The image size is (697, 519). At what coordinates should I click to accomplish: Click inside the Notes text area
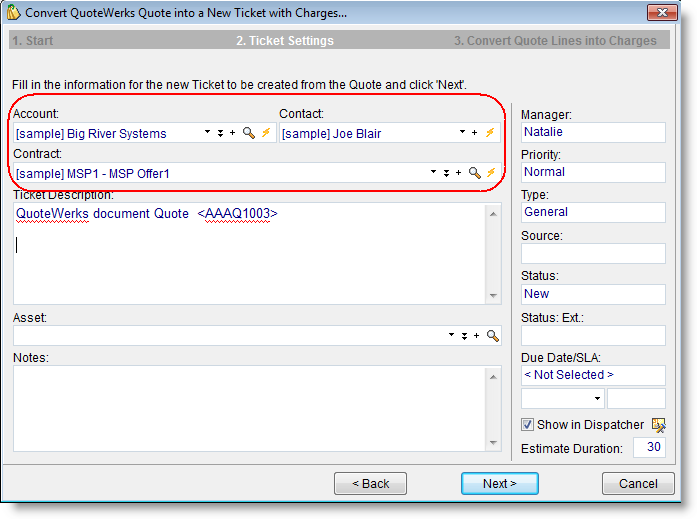(250, 408)
